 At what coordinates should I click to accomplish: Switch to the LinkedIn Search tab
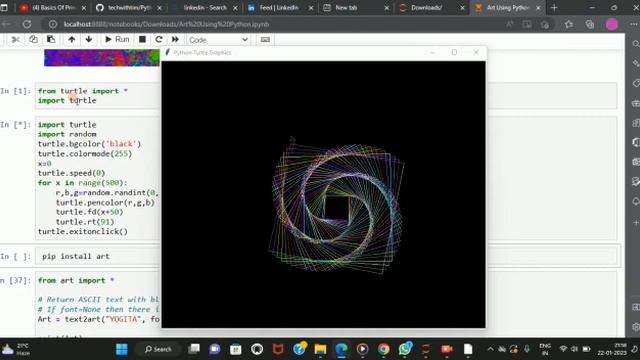204,8
